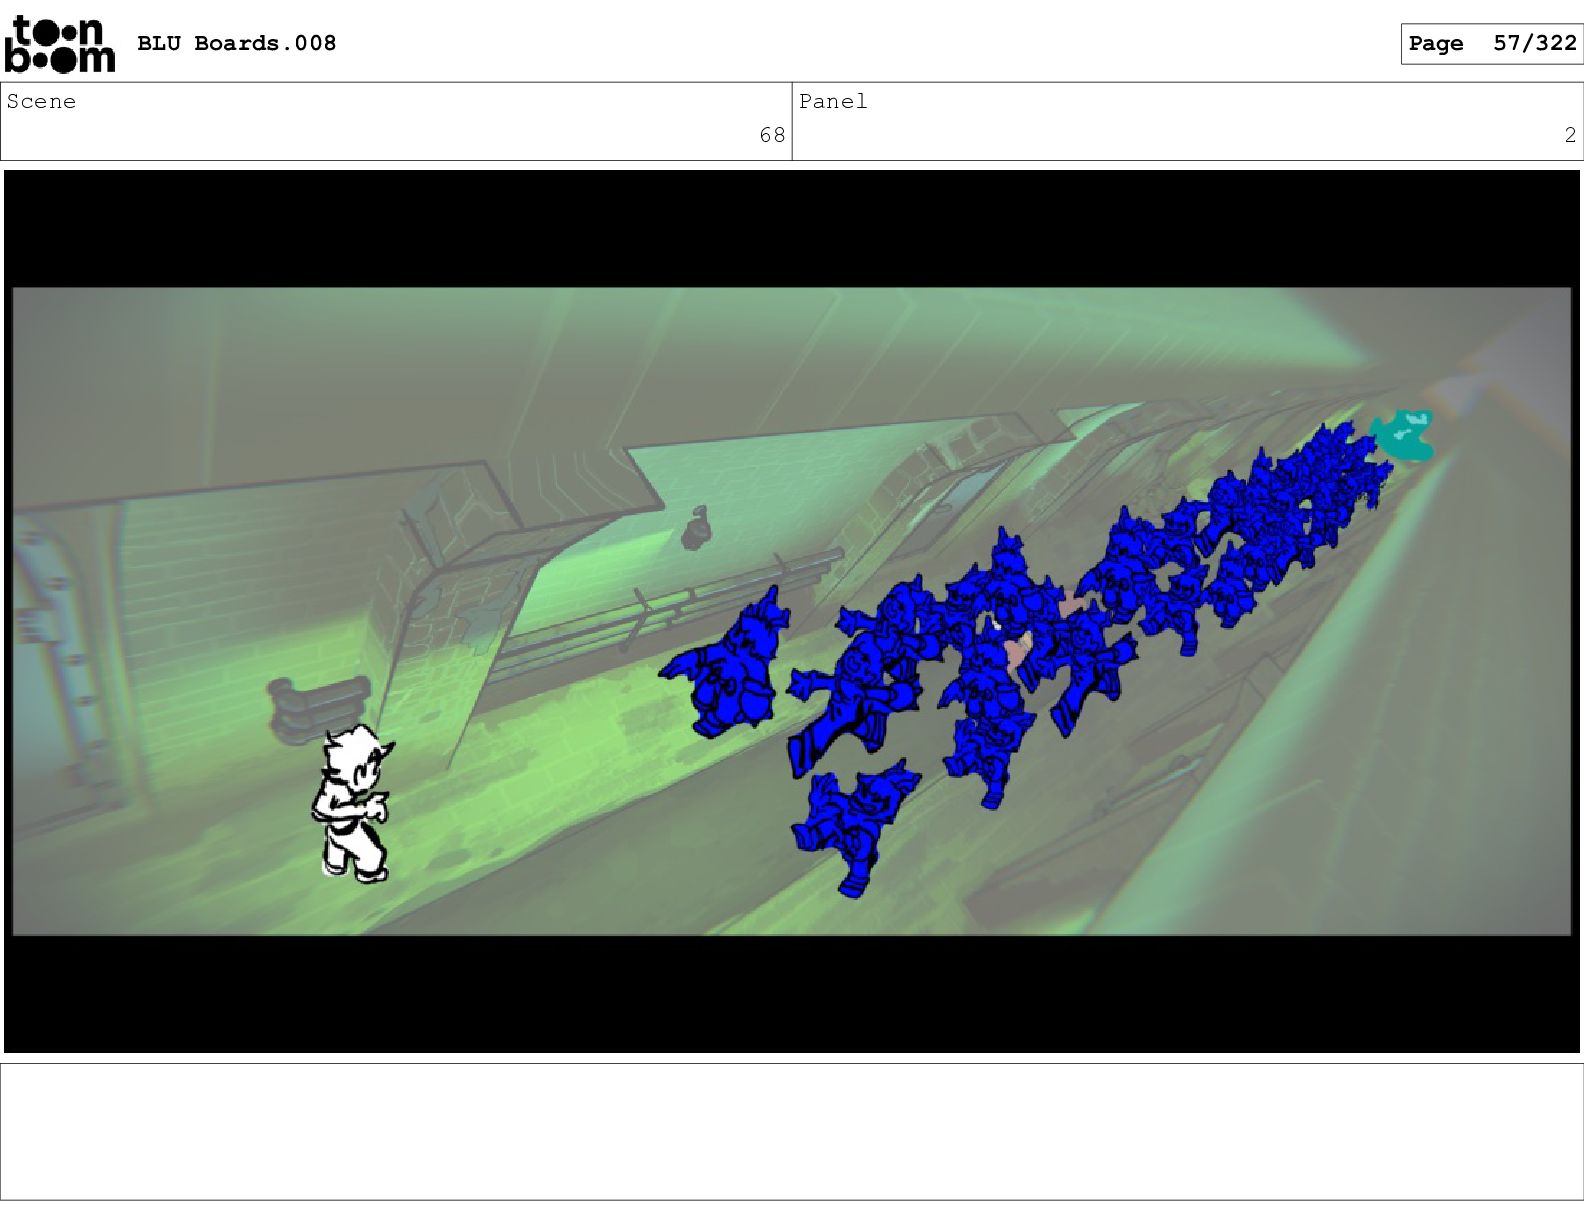This screenshot has width=1584, height=1224.
Task: Click the Toon Boom logo
Action: (x=60, y=45)
